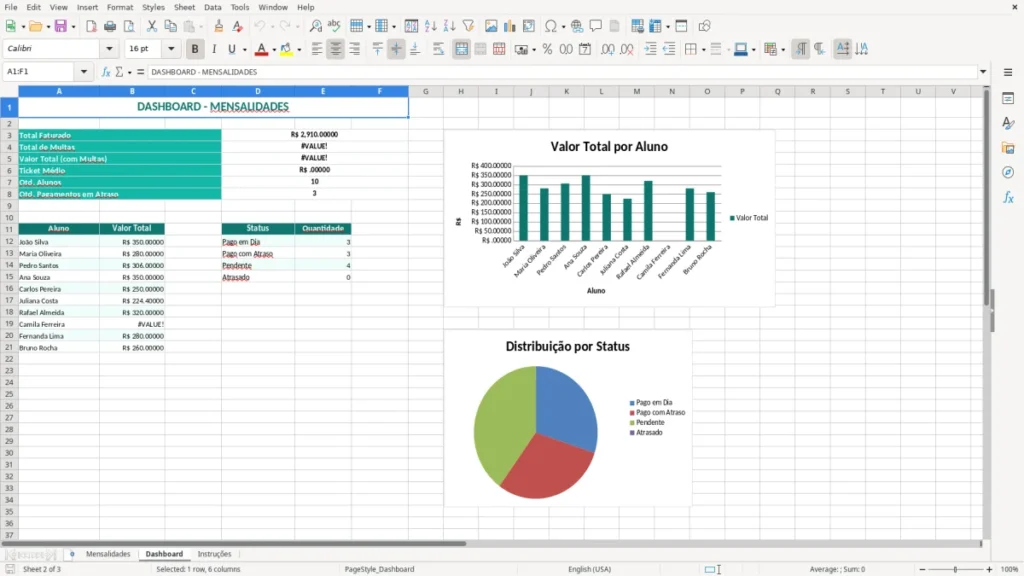Click the Cut scissors icon

click(x=152, y=26)
